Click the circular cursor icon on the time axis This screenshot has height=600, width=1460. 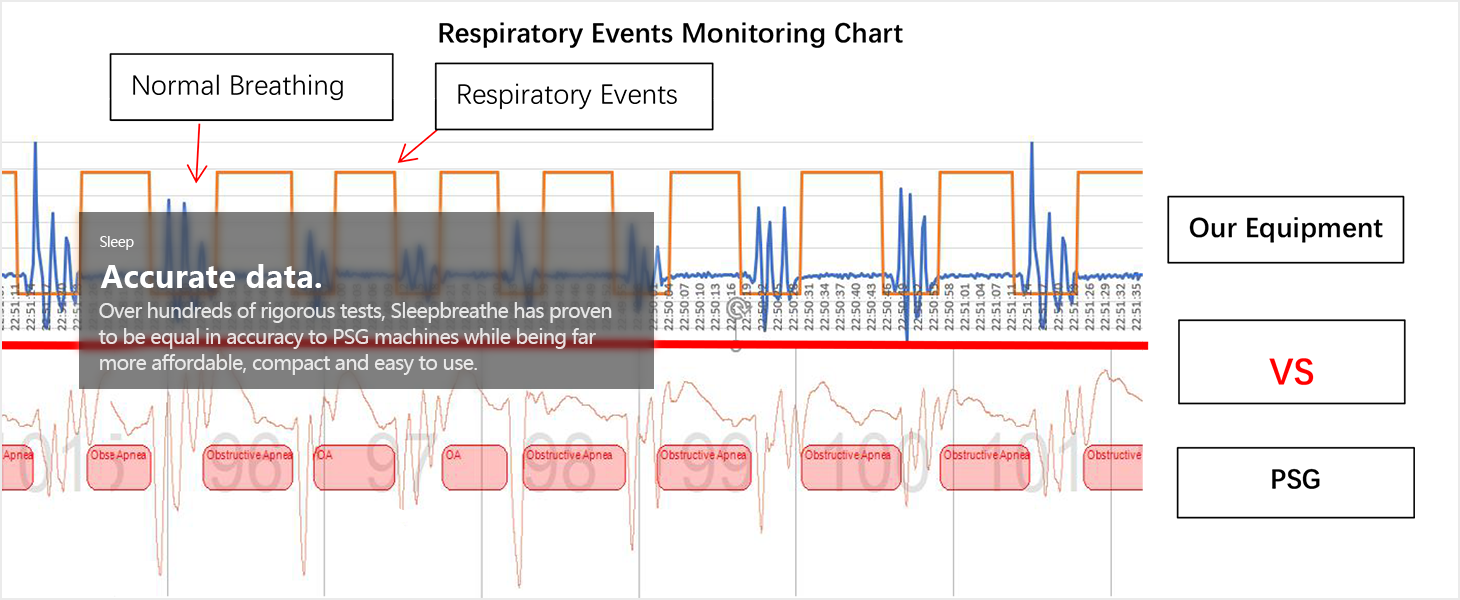(x=737, y=307)
